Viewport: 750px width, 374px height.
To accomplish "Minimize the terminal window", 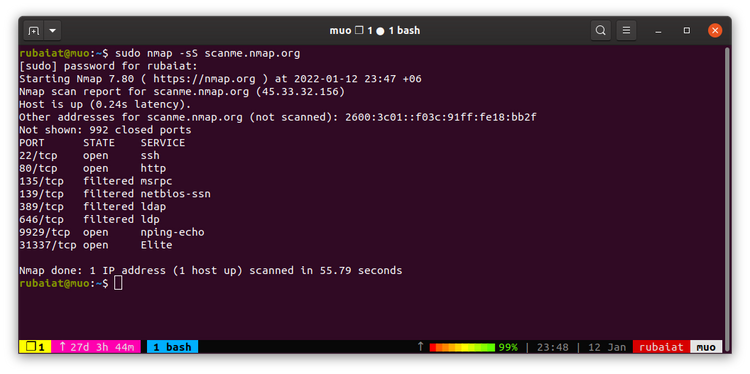I will (659, 31).
